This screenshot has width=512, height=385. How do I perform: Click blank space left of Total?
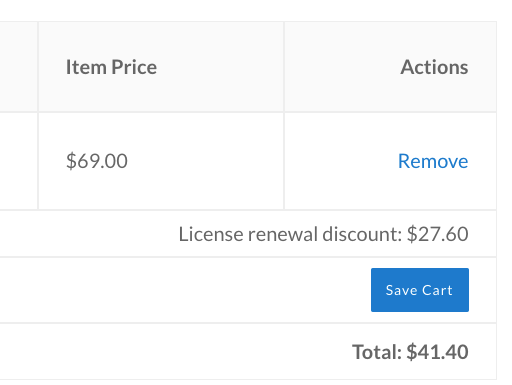(x=175, y=352)
